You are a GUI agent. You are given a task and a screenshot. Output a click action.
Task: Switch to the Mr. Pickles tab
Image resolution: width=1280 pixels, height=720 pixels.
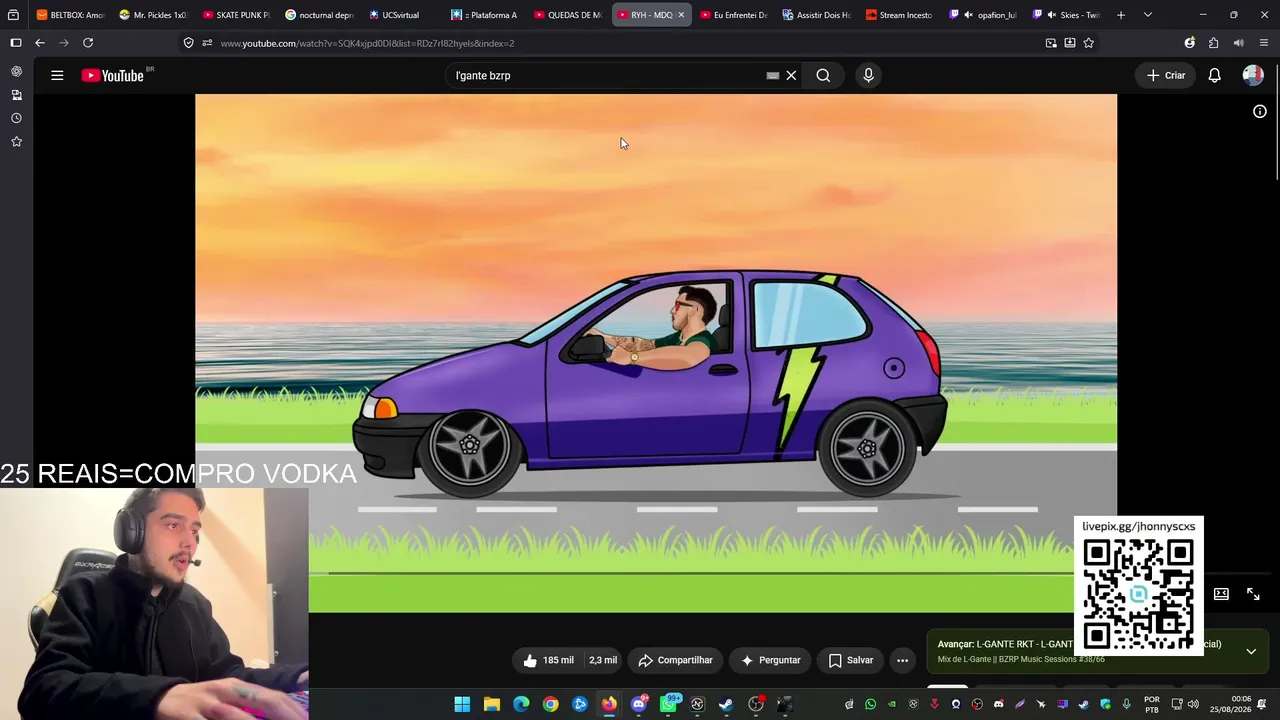pos(153,15)
